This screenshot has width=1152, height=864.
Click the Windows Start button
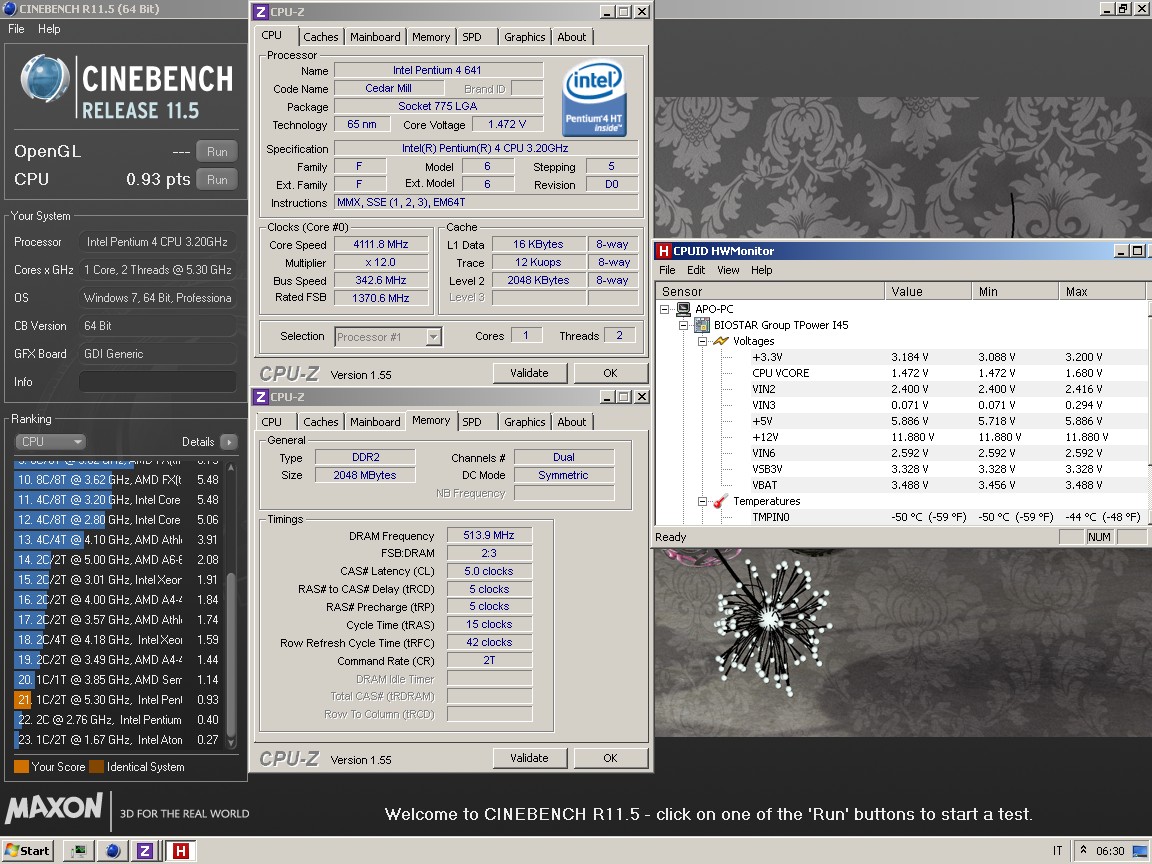(x=28, y=851)
